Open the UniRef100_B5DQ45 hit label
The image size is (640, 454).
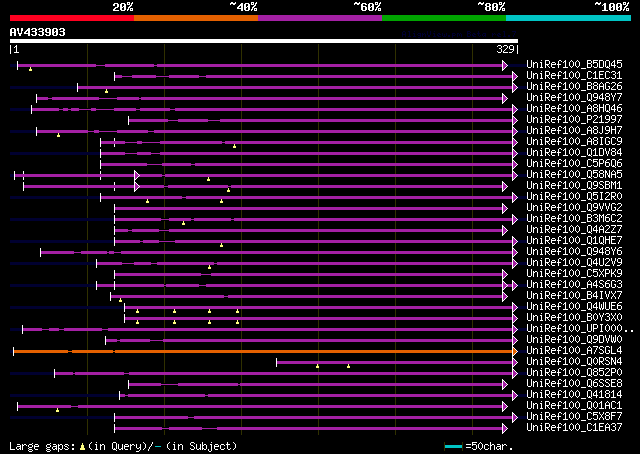tap(574, 65)
